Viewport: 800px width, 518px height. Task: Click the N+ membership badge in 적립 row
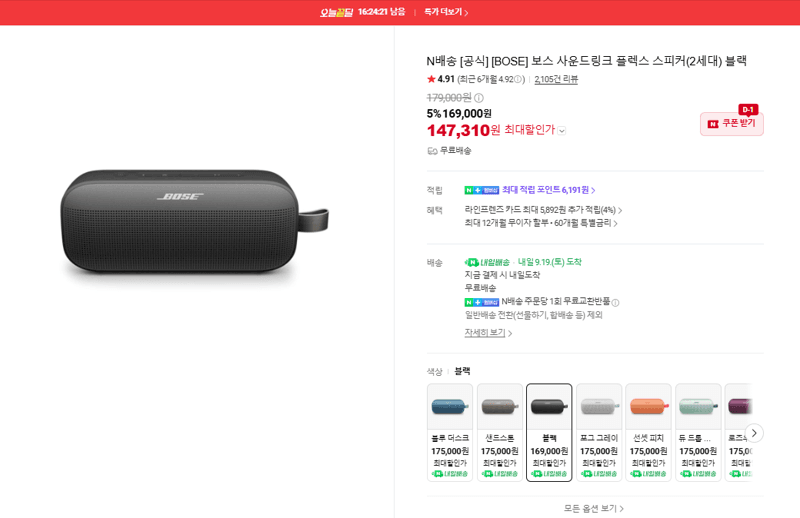[x=481, y=190]
